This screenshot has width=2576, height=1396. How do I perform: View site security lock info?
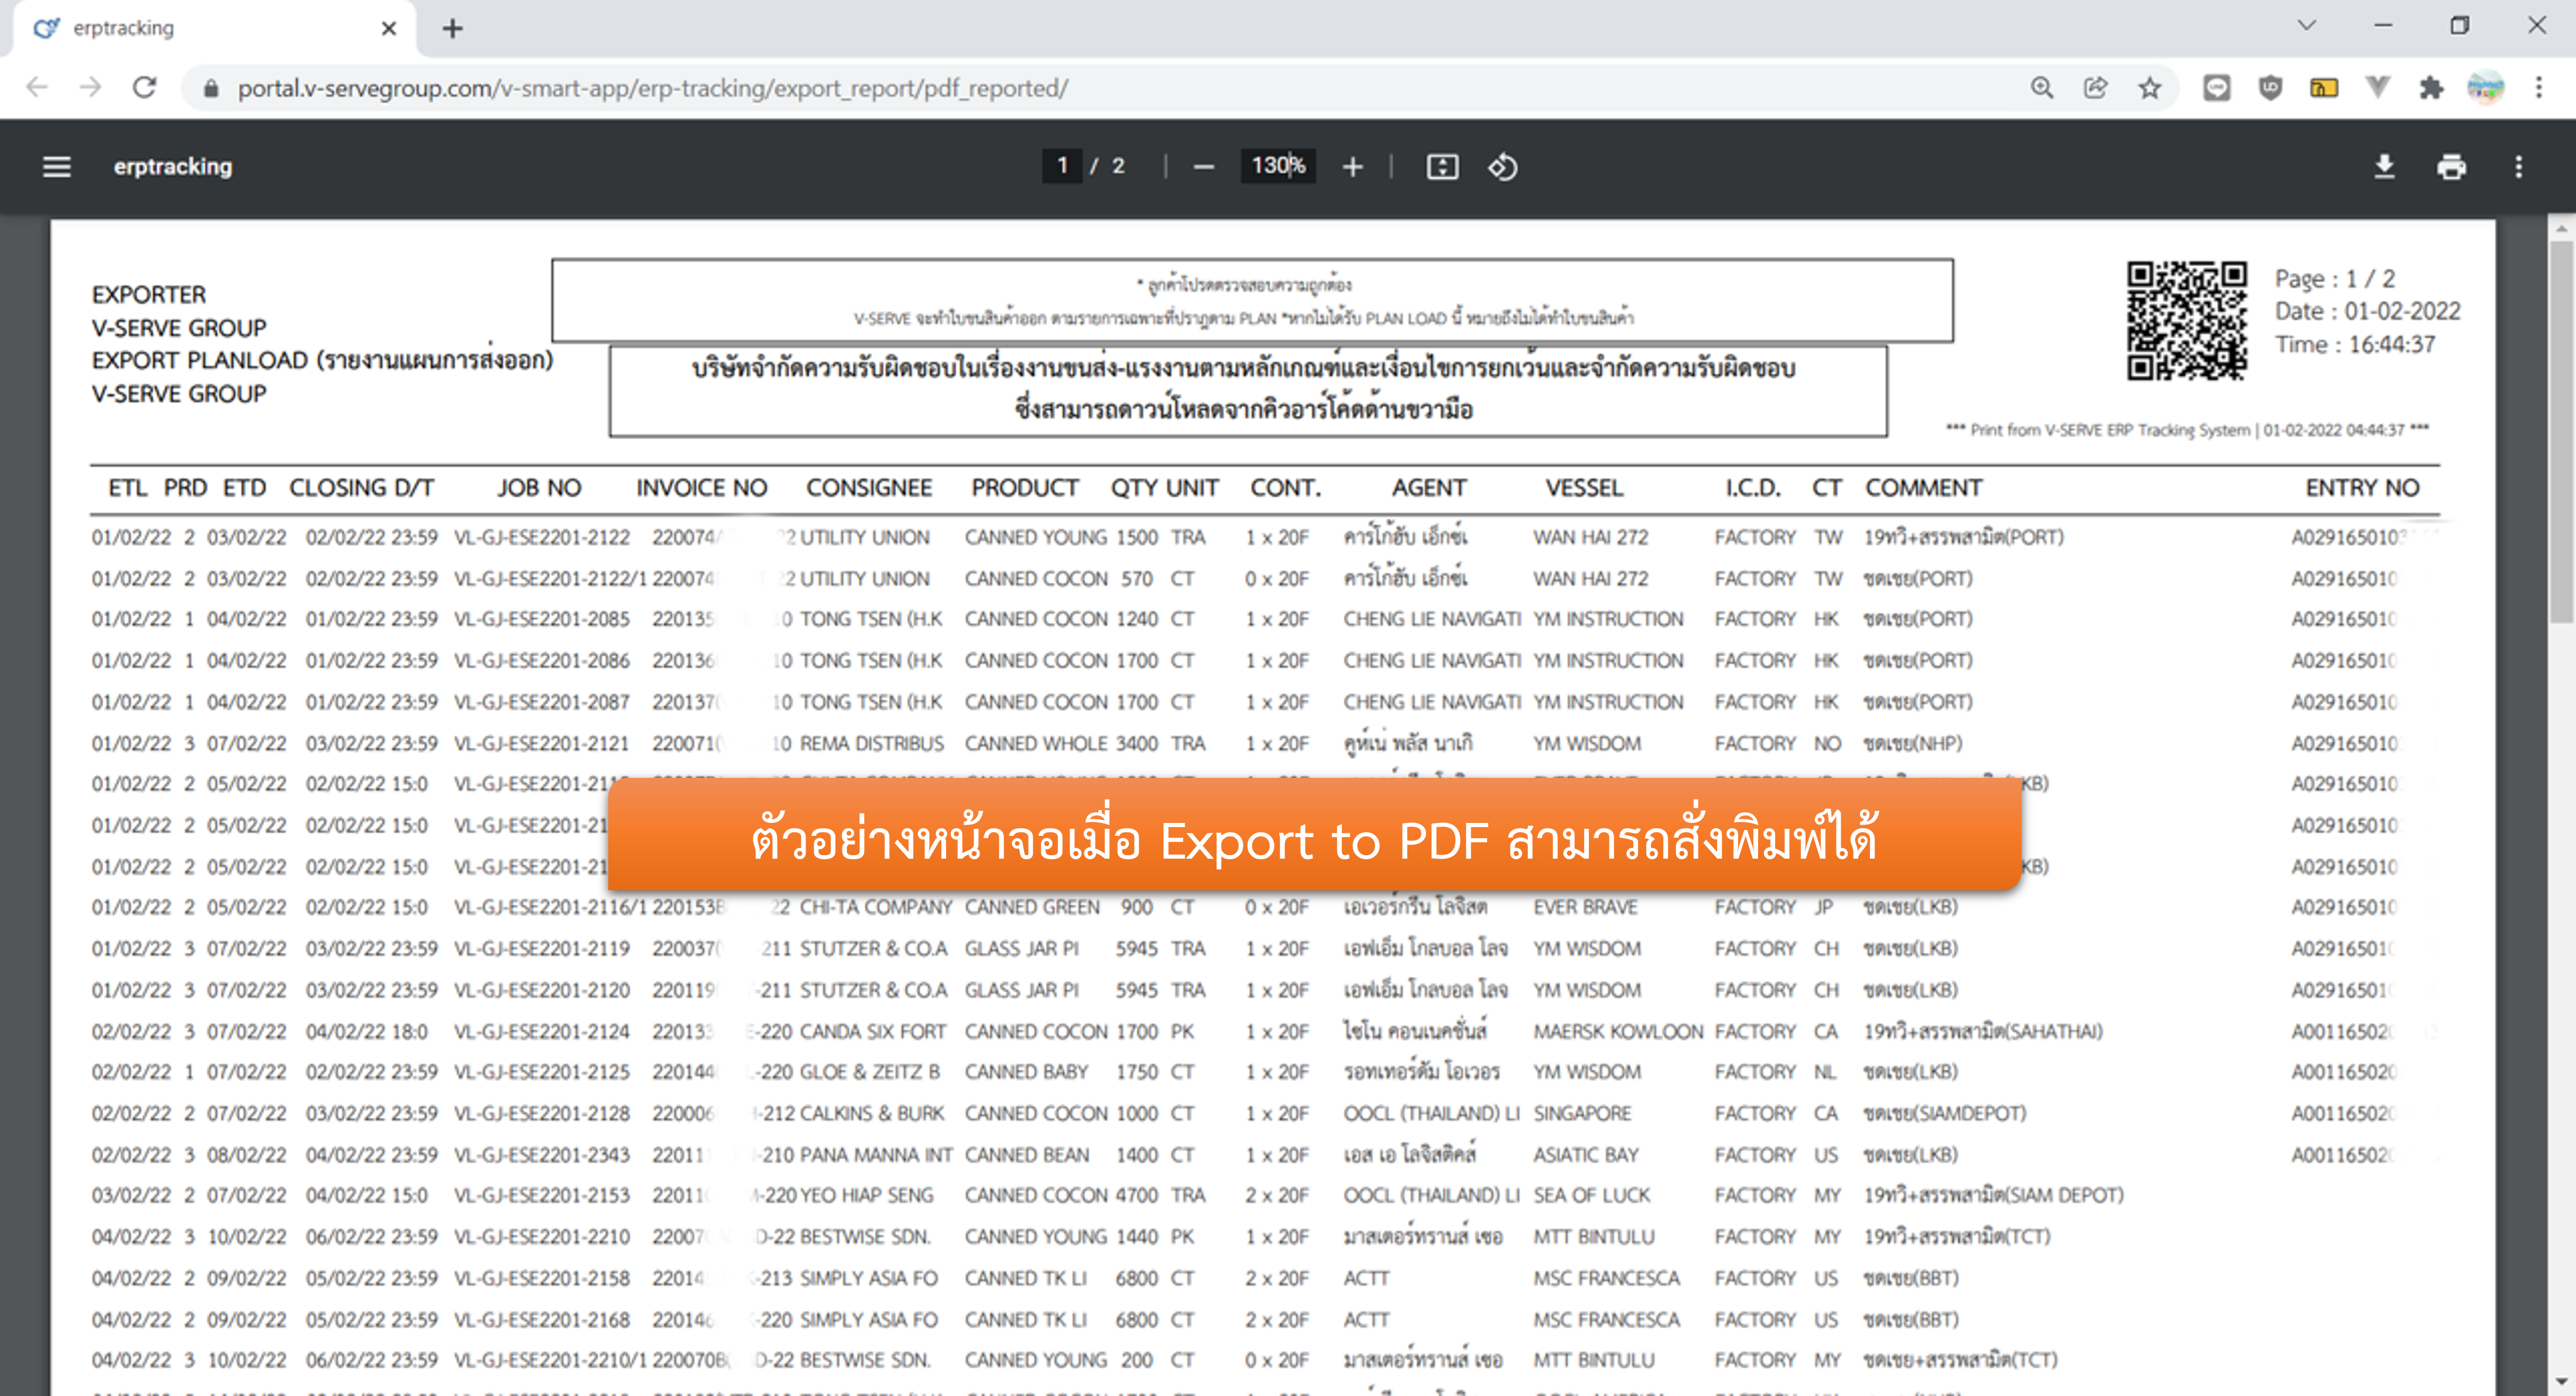click(x=210, y=88)
